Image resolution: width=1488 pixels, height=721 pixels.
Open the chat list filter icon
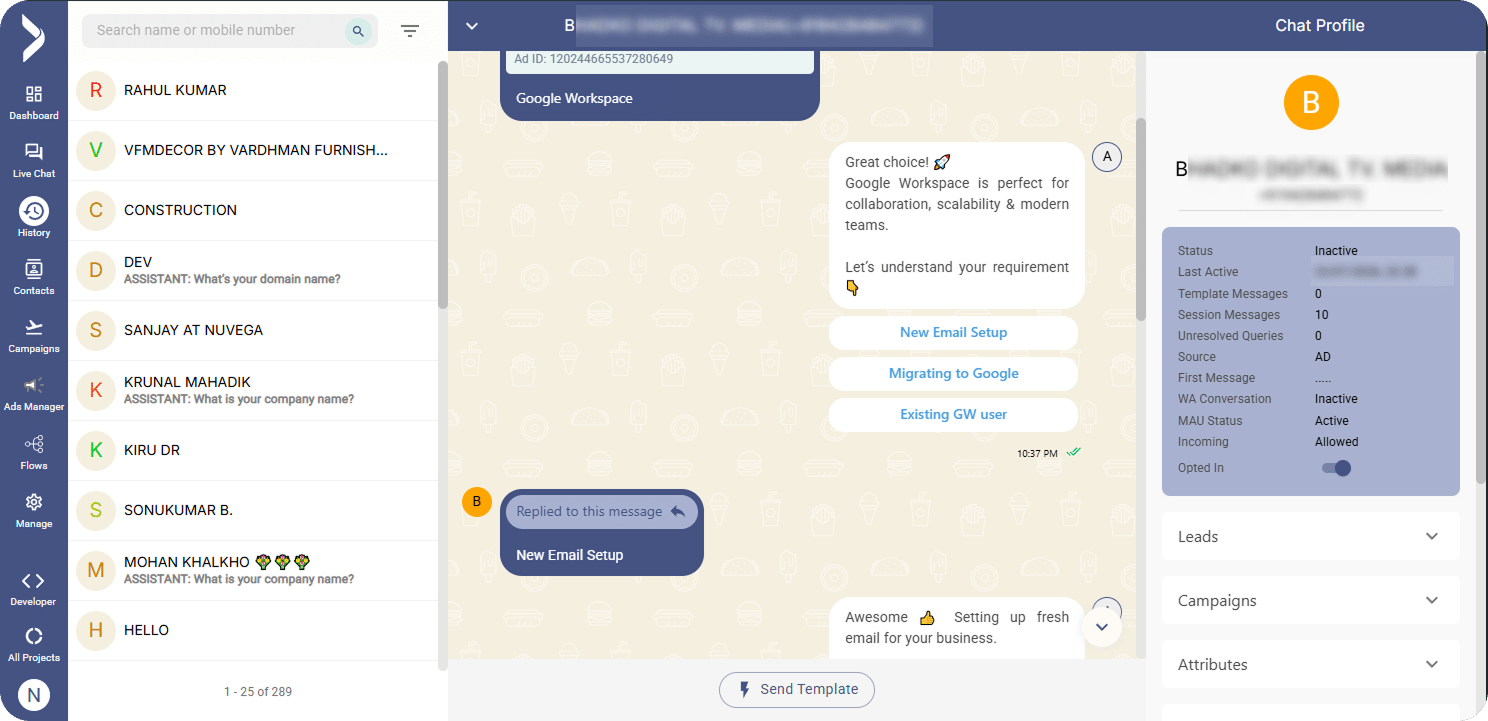[x=410, y=31]
